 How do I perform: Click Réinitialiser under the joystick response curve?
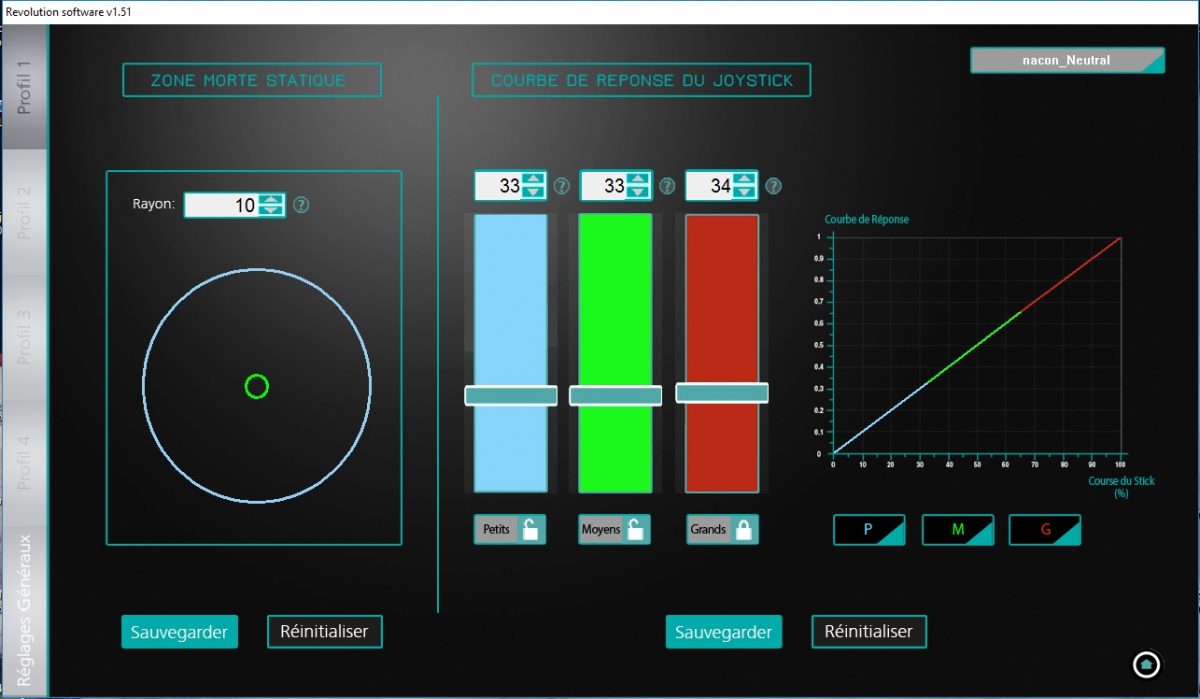869,632
